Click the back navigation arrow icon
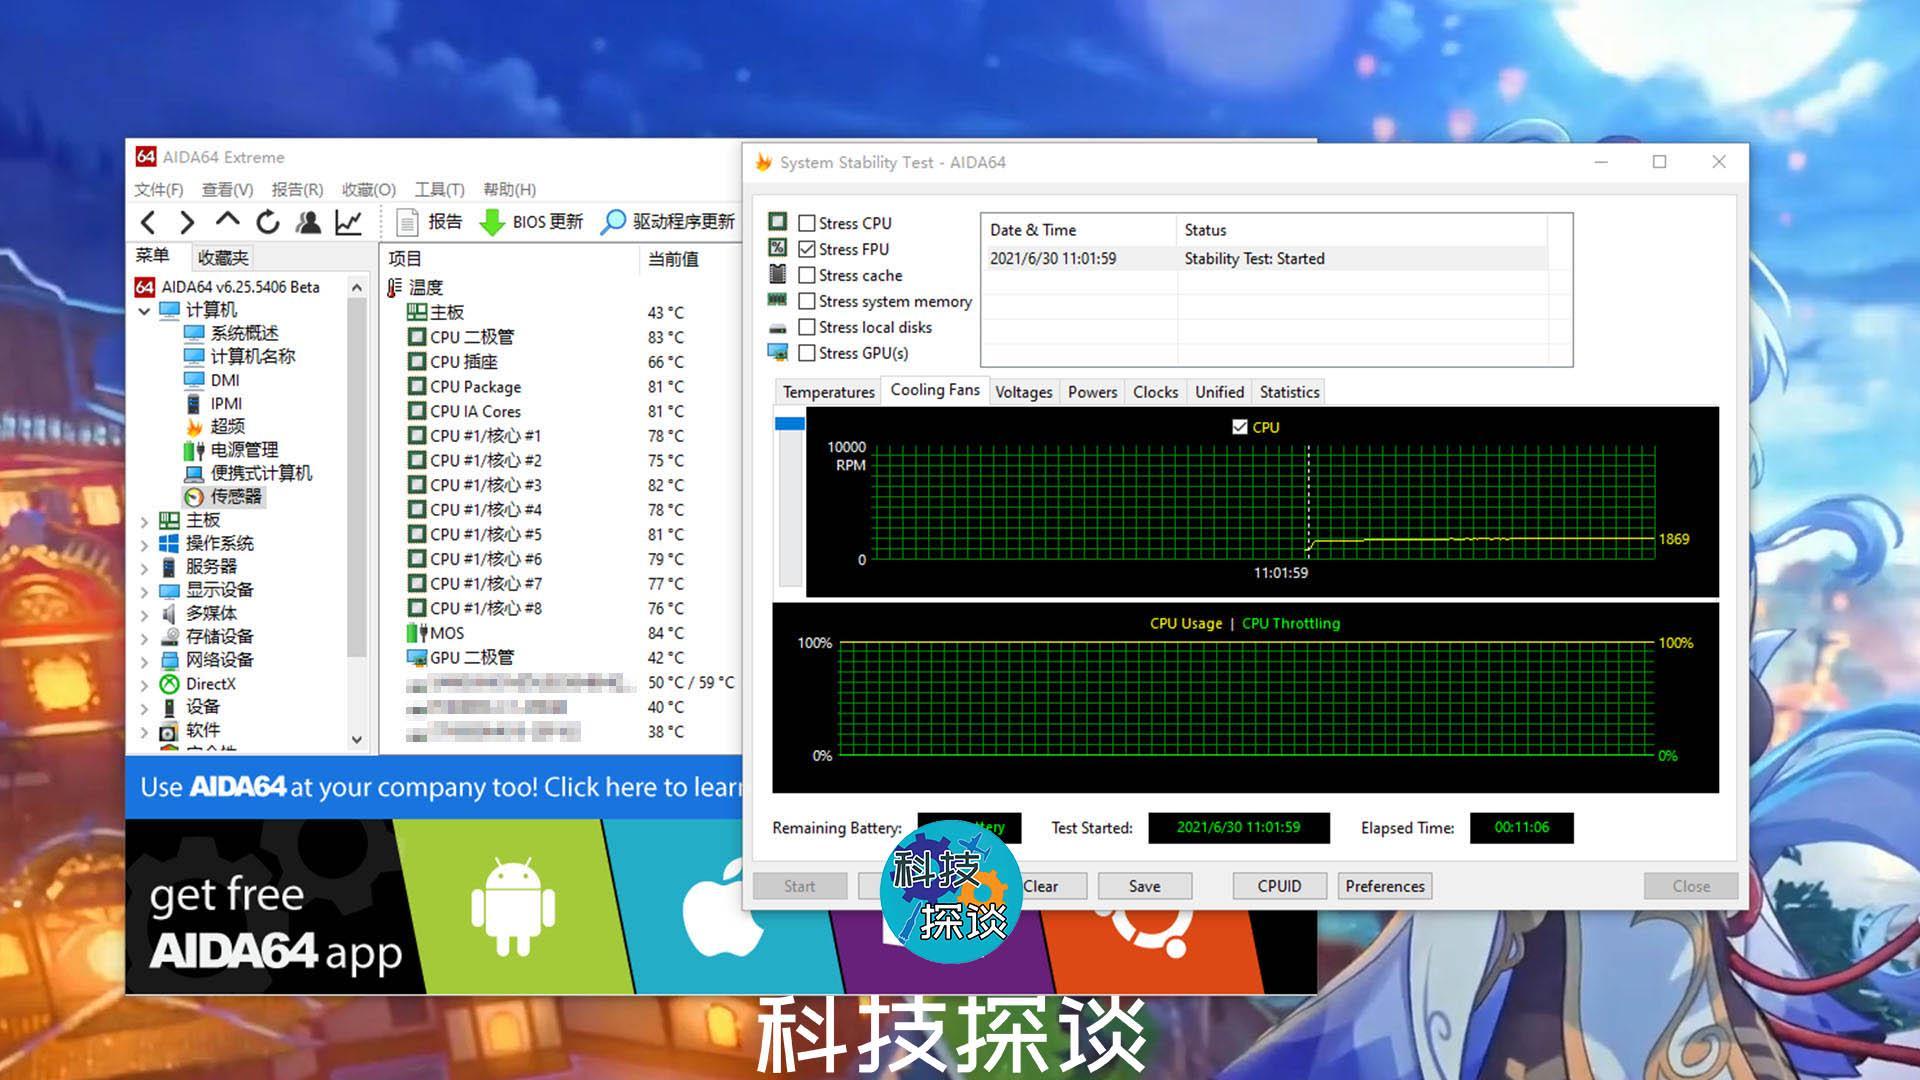Image resolution: width=1920 pixels, height=1080 pixels. [148, 222]
